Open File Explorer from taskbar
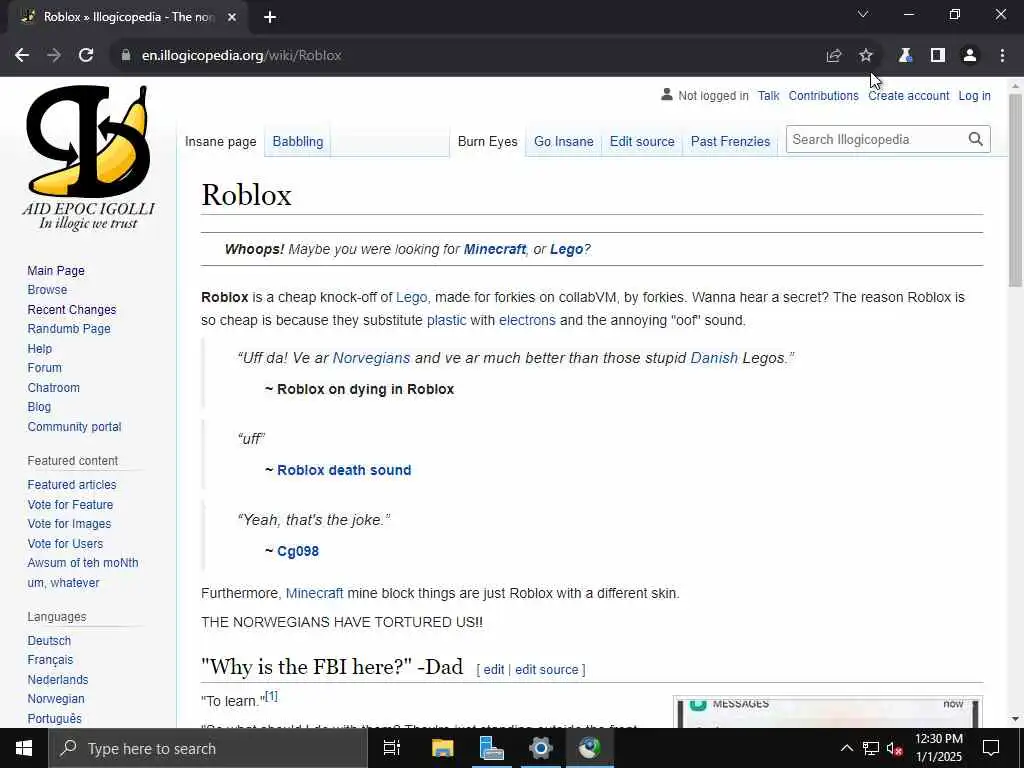The height and width of the screenshot is (768, 1024). (443, 748)
